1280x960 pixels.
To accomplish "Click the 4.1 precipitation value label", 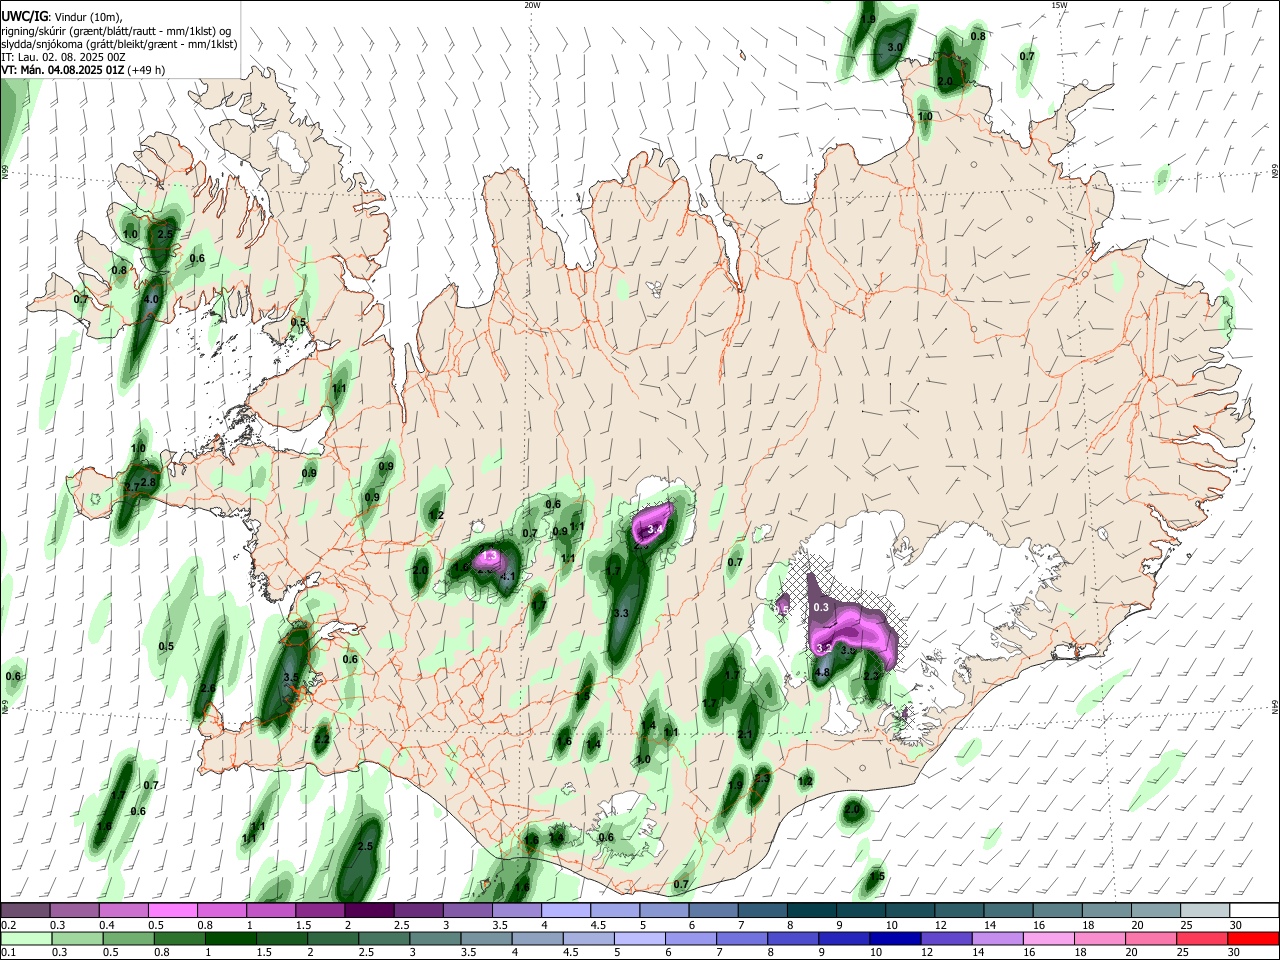I will [x=507, y=576].
